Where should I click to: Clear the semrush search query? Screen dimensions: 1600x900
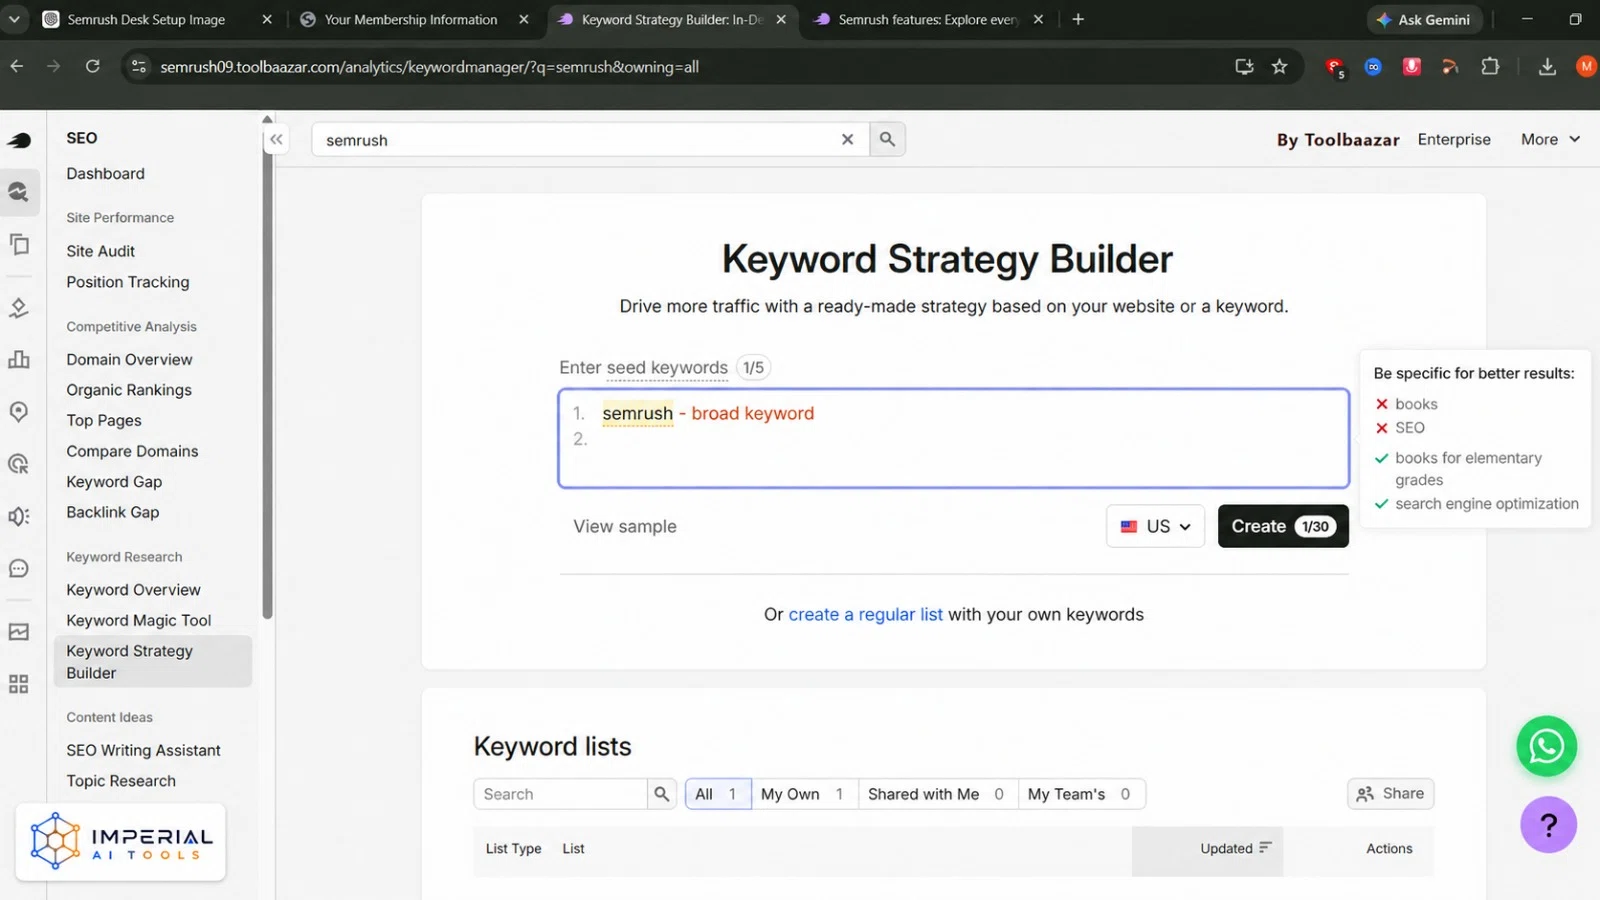coord(847,140)
